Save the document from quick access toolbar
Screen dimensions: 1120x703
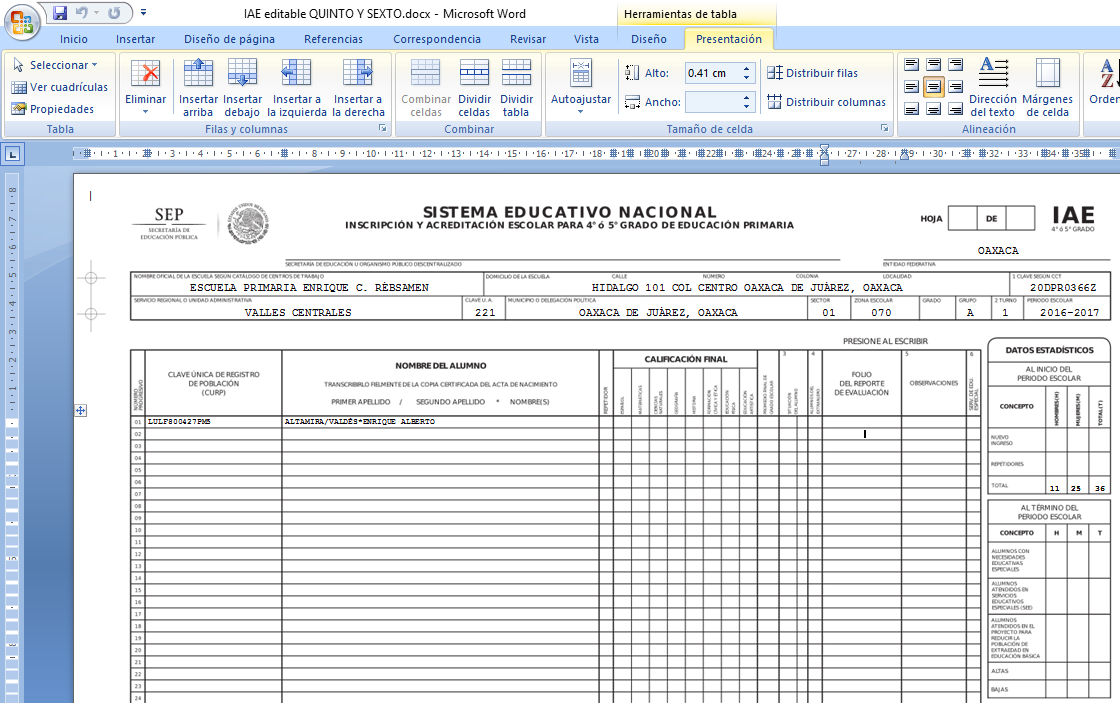point(60,13)
